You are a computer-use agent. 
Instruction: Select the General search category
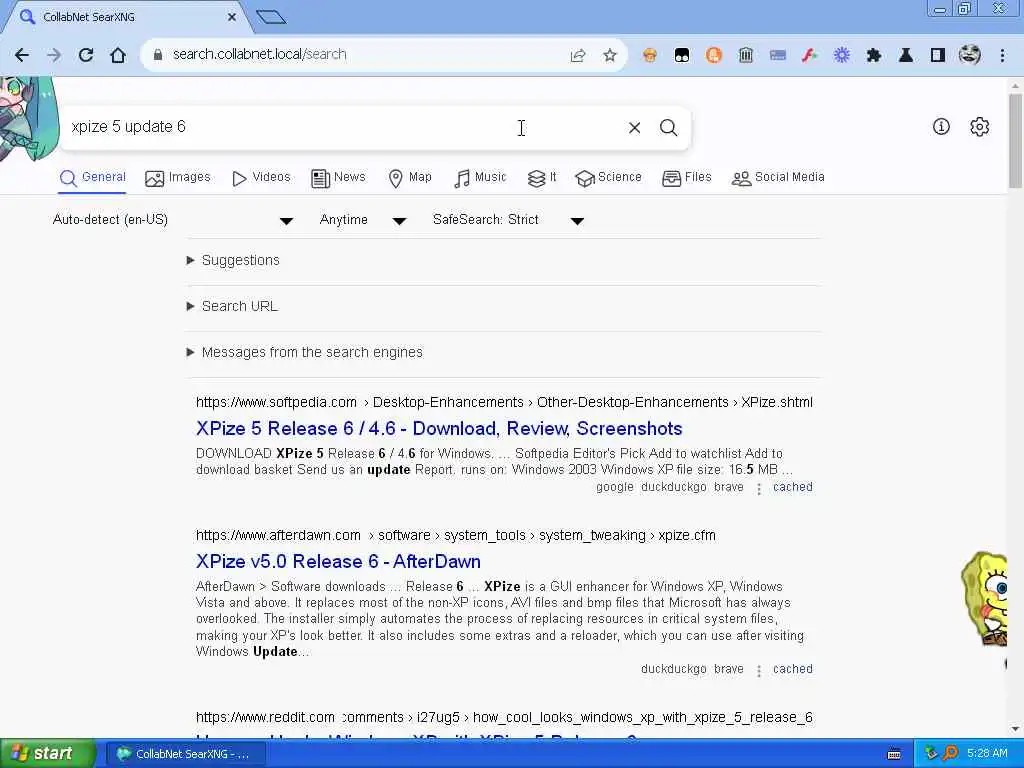(x=93, y=178)
